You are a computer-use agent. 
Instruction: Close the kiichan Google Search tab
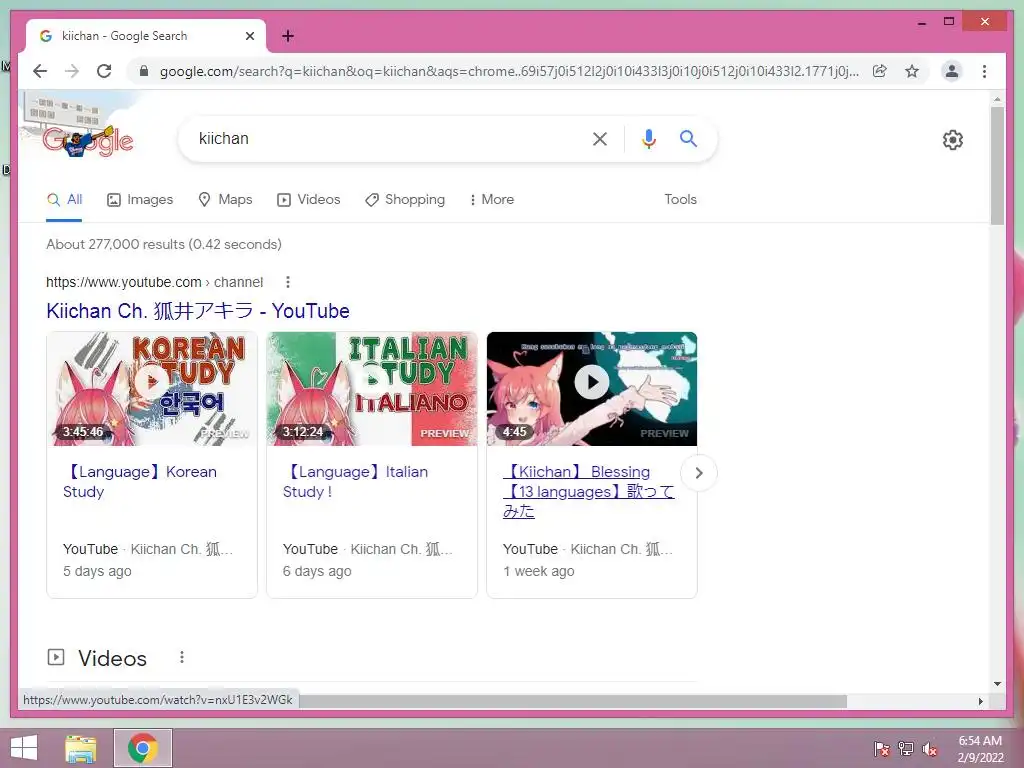pyautogui.click(x=249, y=36)
